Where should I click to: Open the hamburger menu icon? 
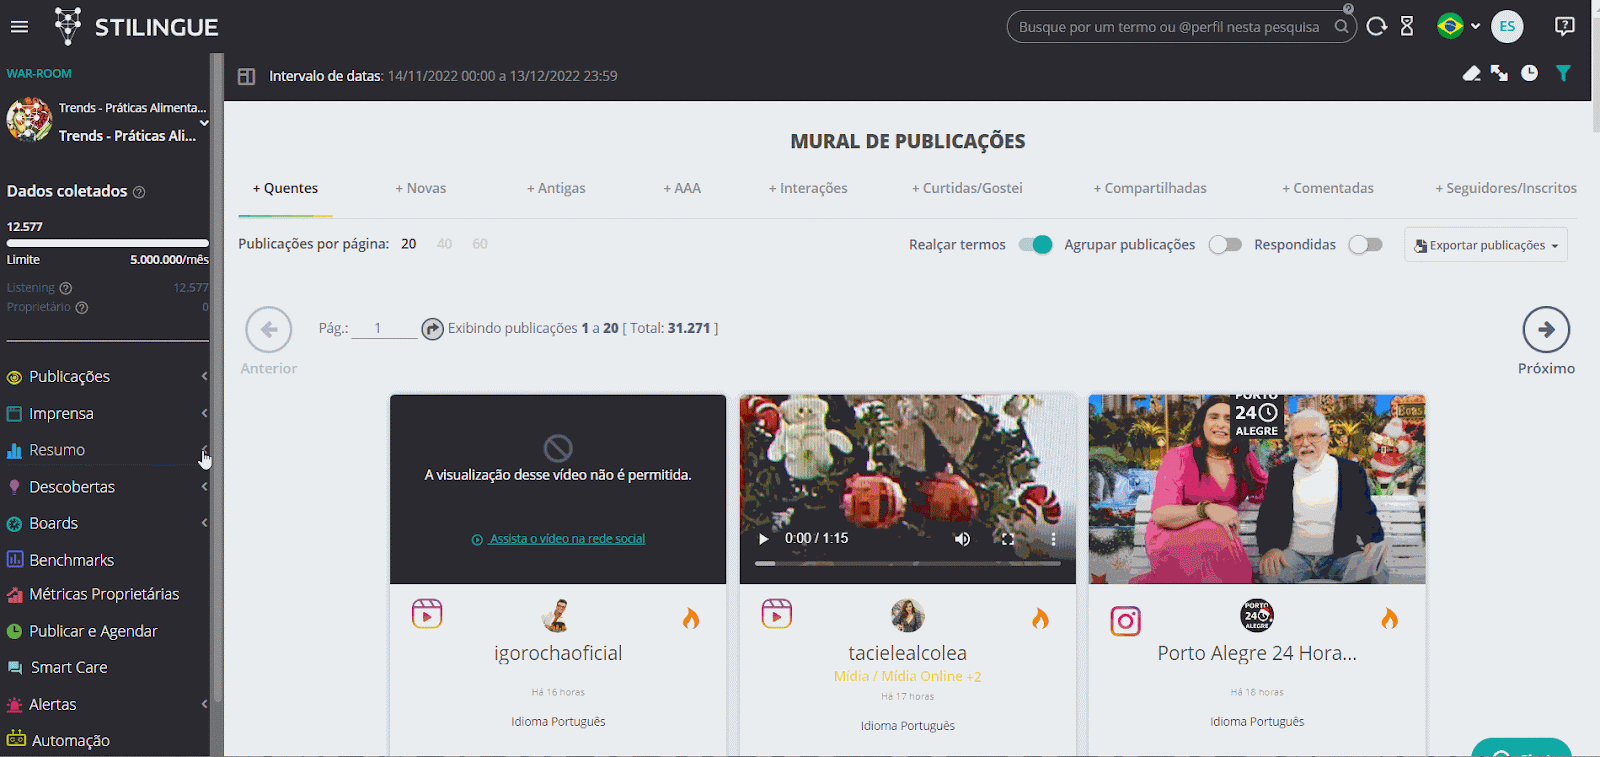19,27
